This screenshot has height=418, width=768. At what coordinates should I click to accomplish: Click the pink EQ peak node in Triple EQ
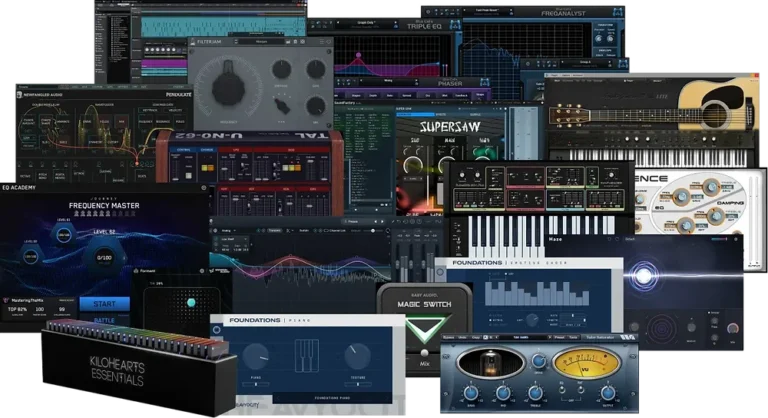(359, 55)
